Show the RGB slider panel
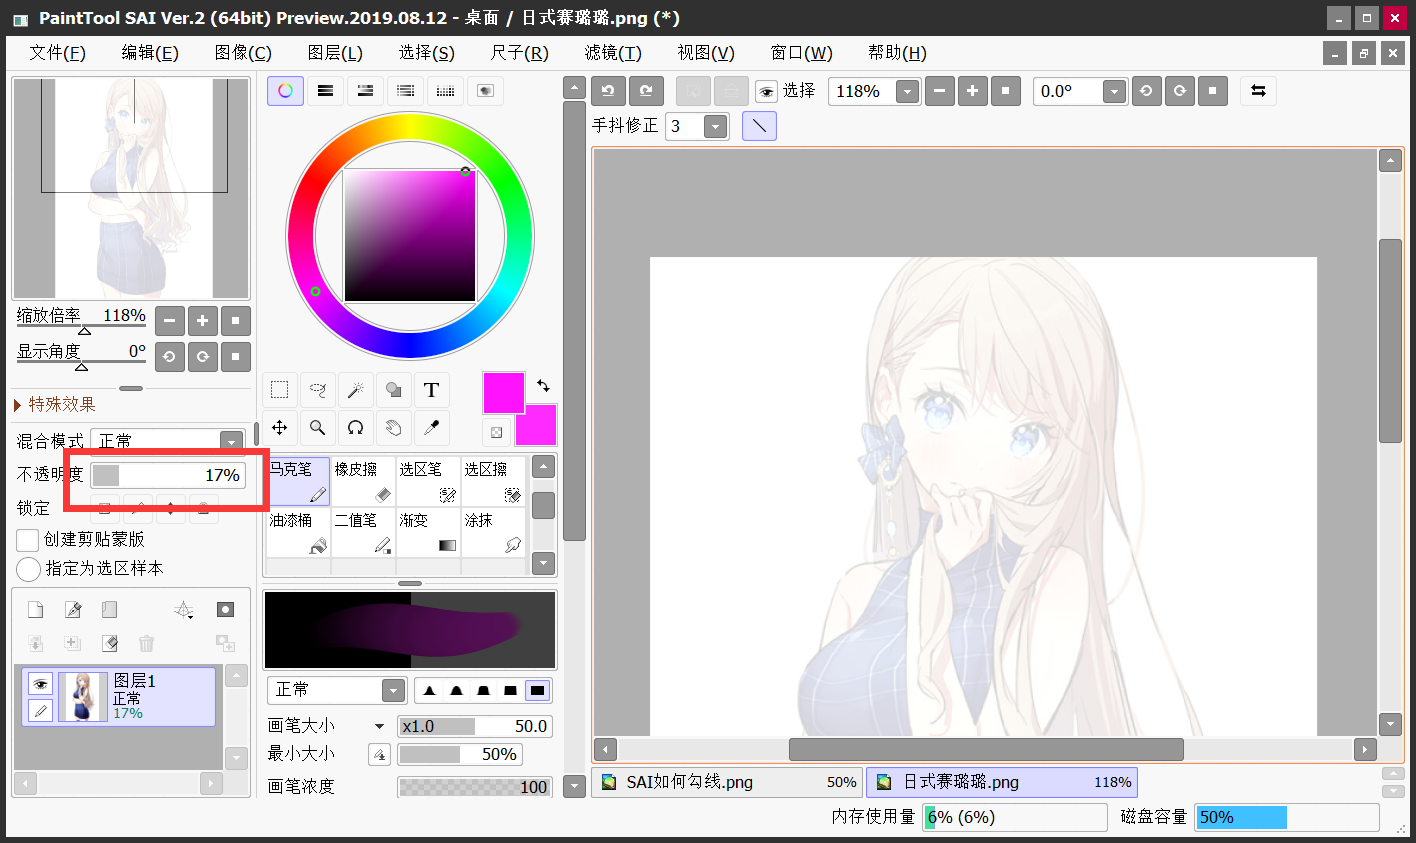 tap(325, 91)
